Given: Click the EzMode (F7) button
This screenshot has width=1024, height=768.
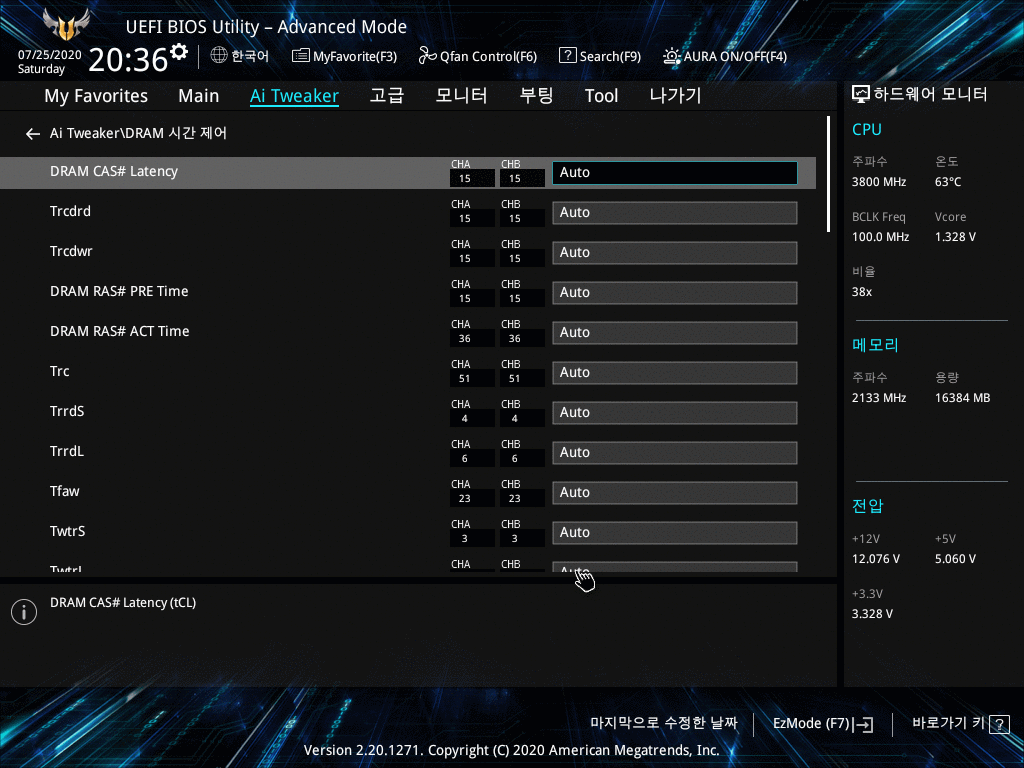Looking at the screenshot, I should tap(823, 724).
